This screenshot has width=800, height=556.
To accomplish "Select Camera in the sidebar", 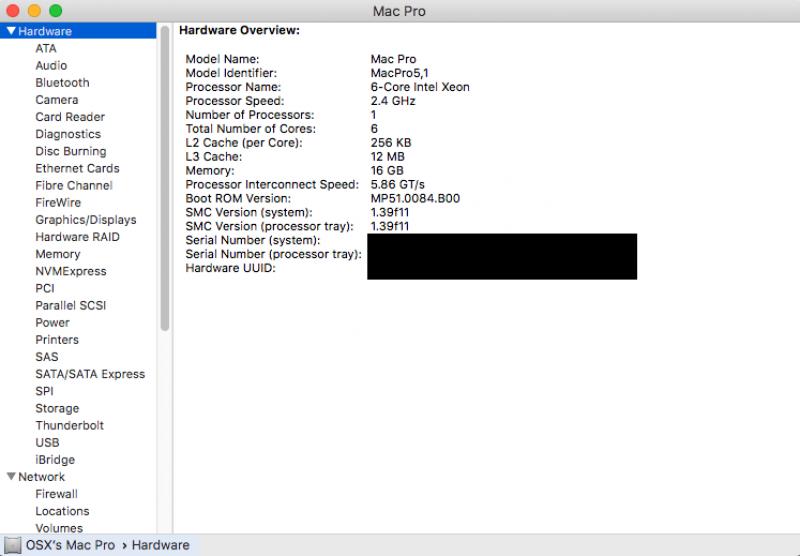I will click(57, 99).
